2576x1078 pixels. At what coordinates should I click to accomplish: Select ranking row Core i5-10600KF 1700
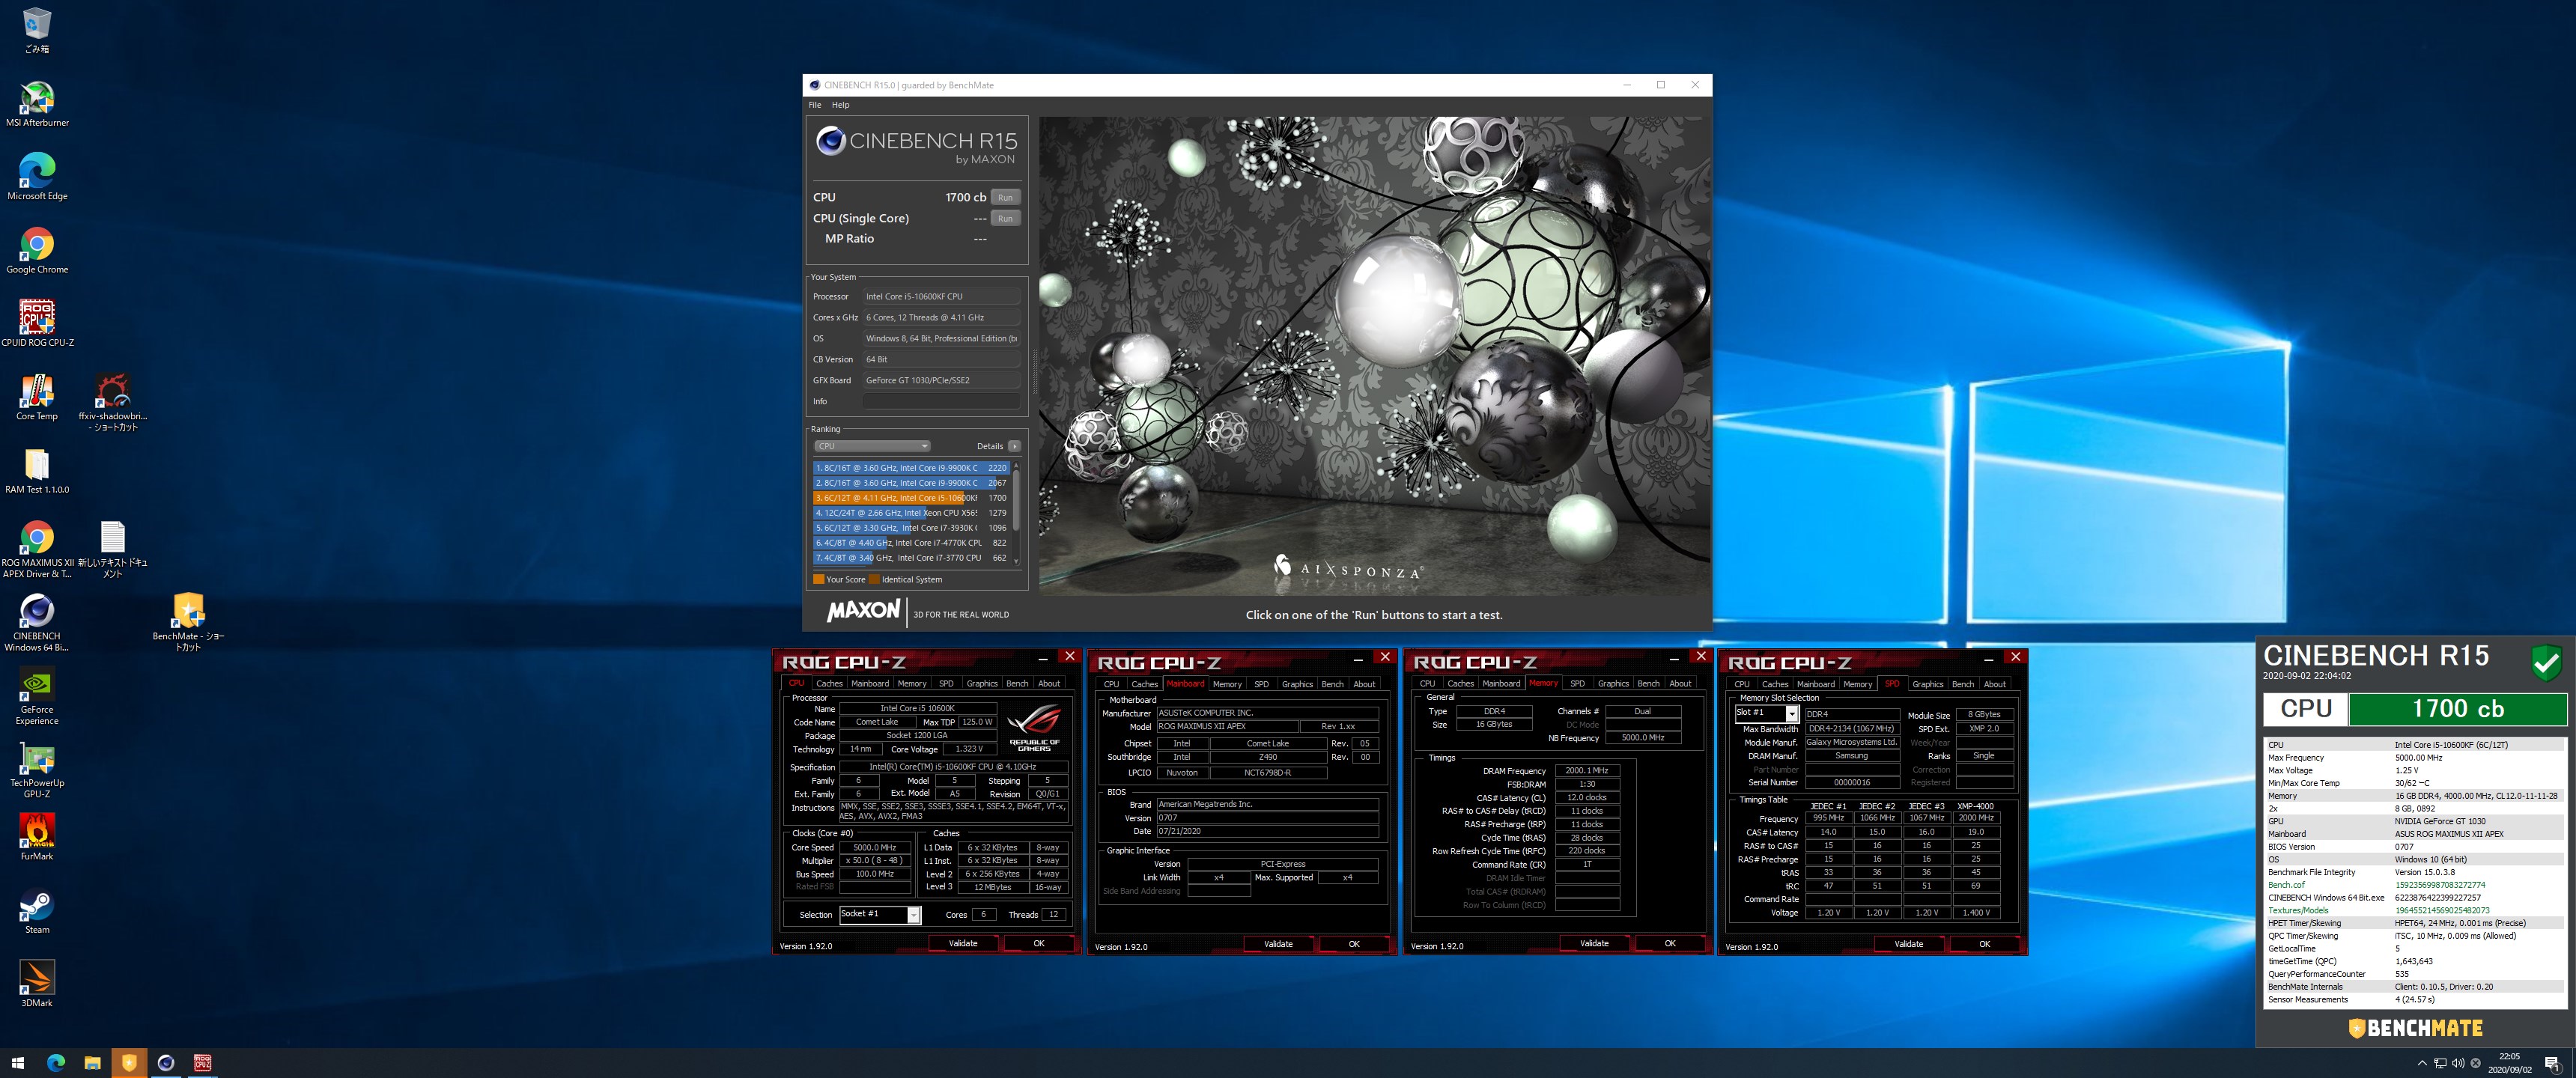pos(911,497)
